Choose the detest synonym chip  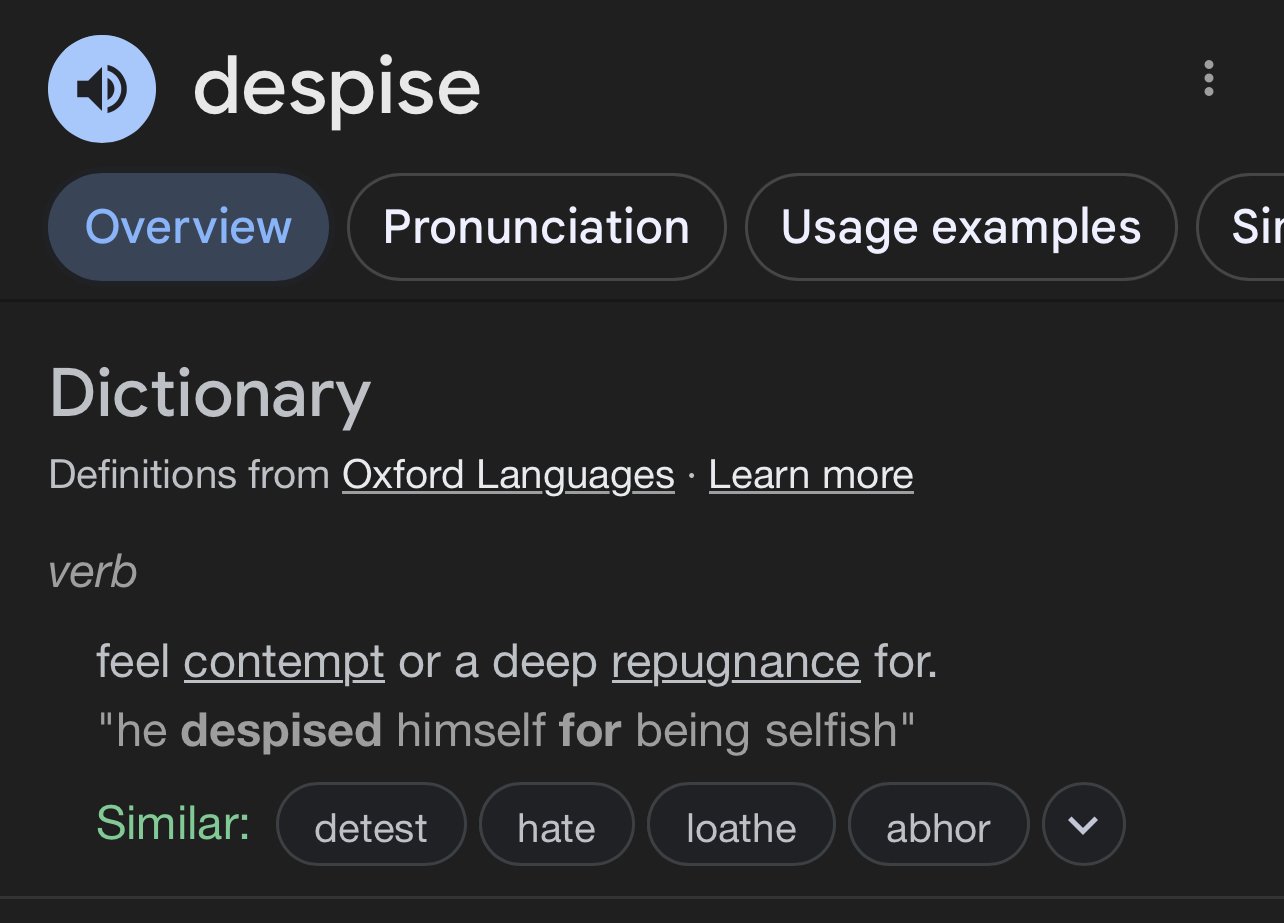pyautogui.click(x=371, y=827)
